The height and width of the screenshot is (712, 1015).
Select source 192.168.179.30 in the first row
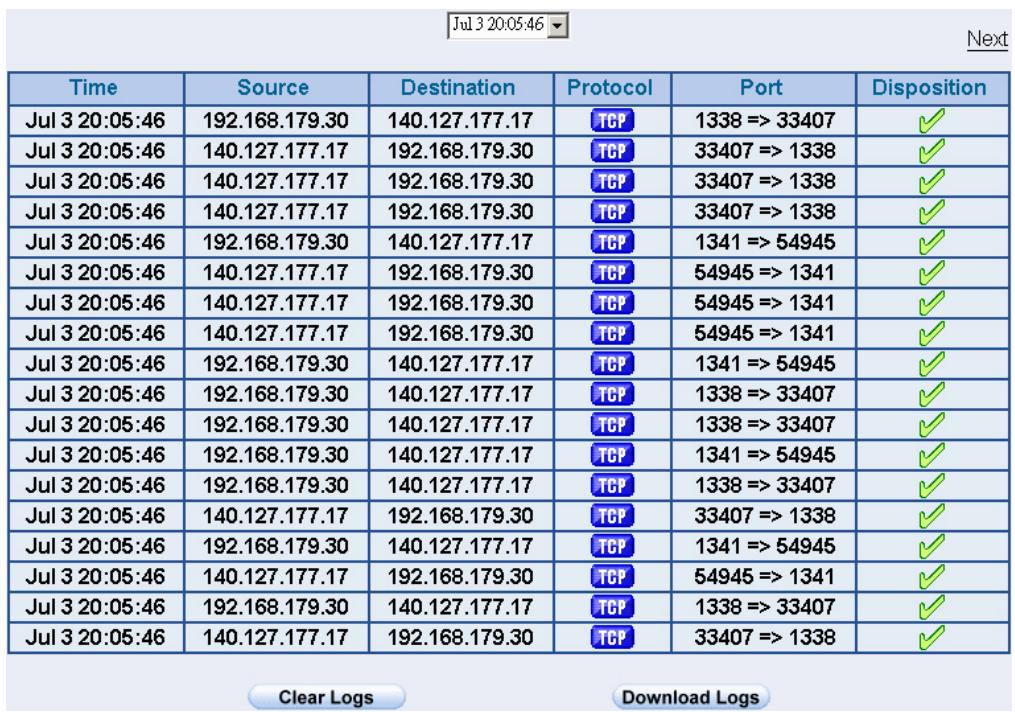pos(276,120)
